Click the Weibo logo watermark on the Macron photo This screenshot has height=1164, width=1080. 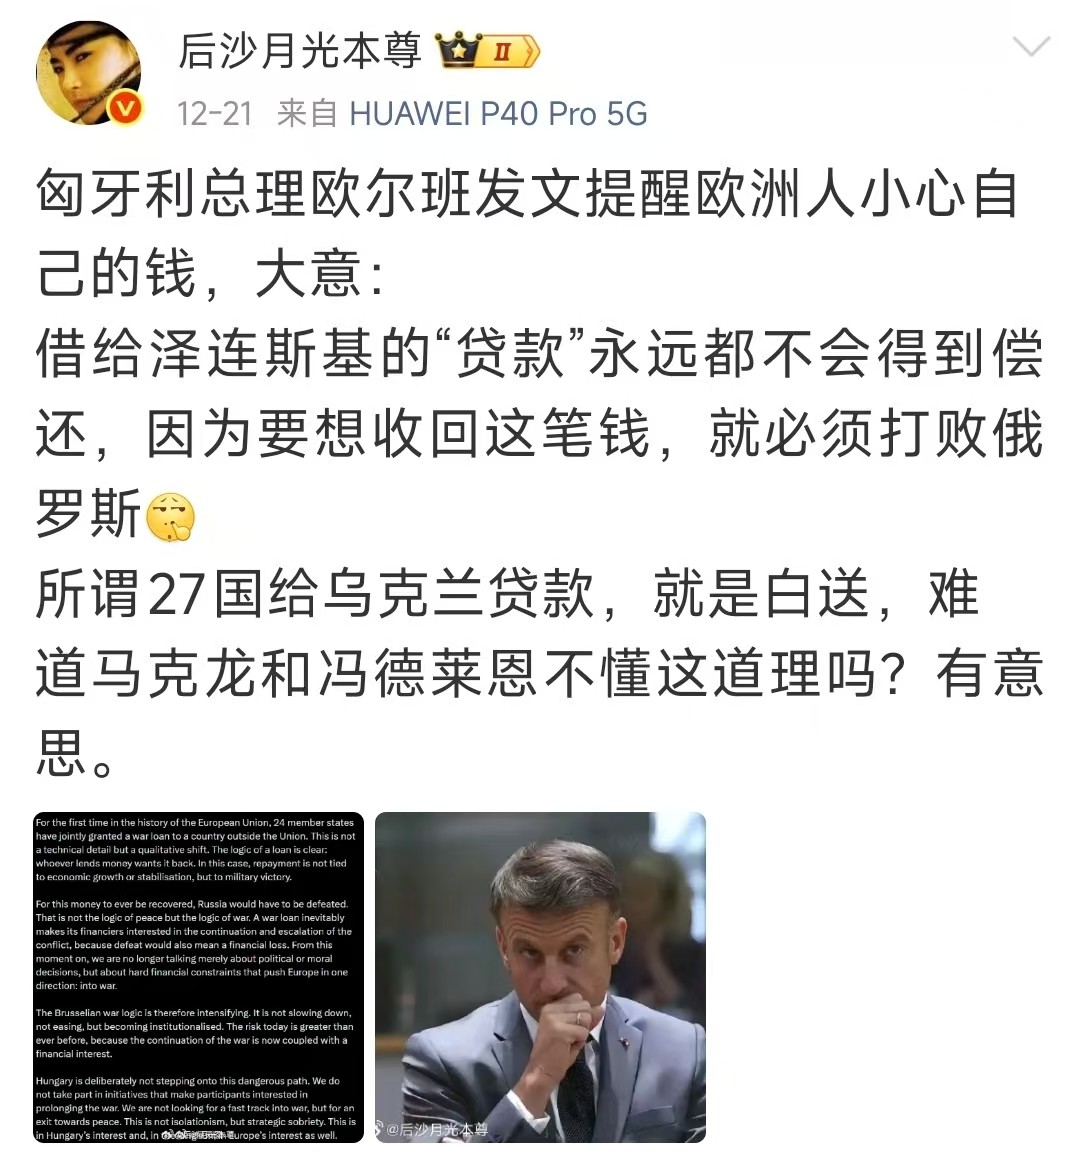378,1130
